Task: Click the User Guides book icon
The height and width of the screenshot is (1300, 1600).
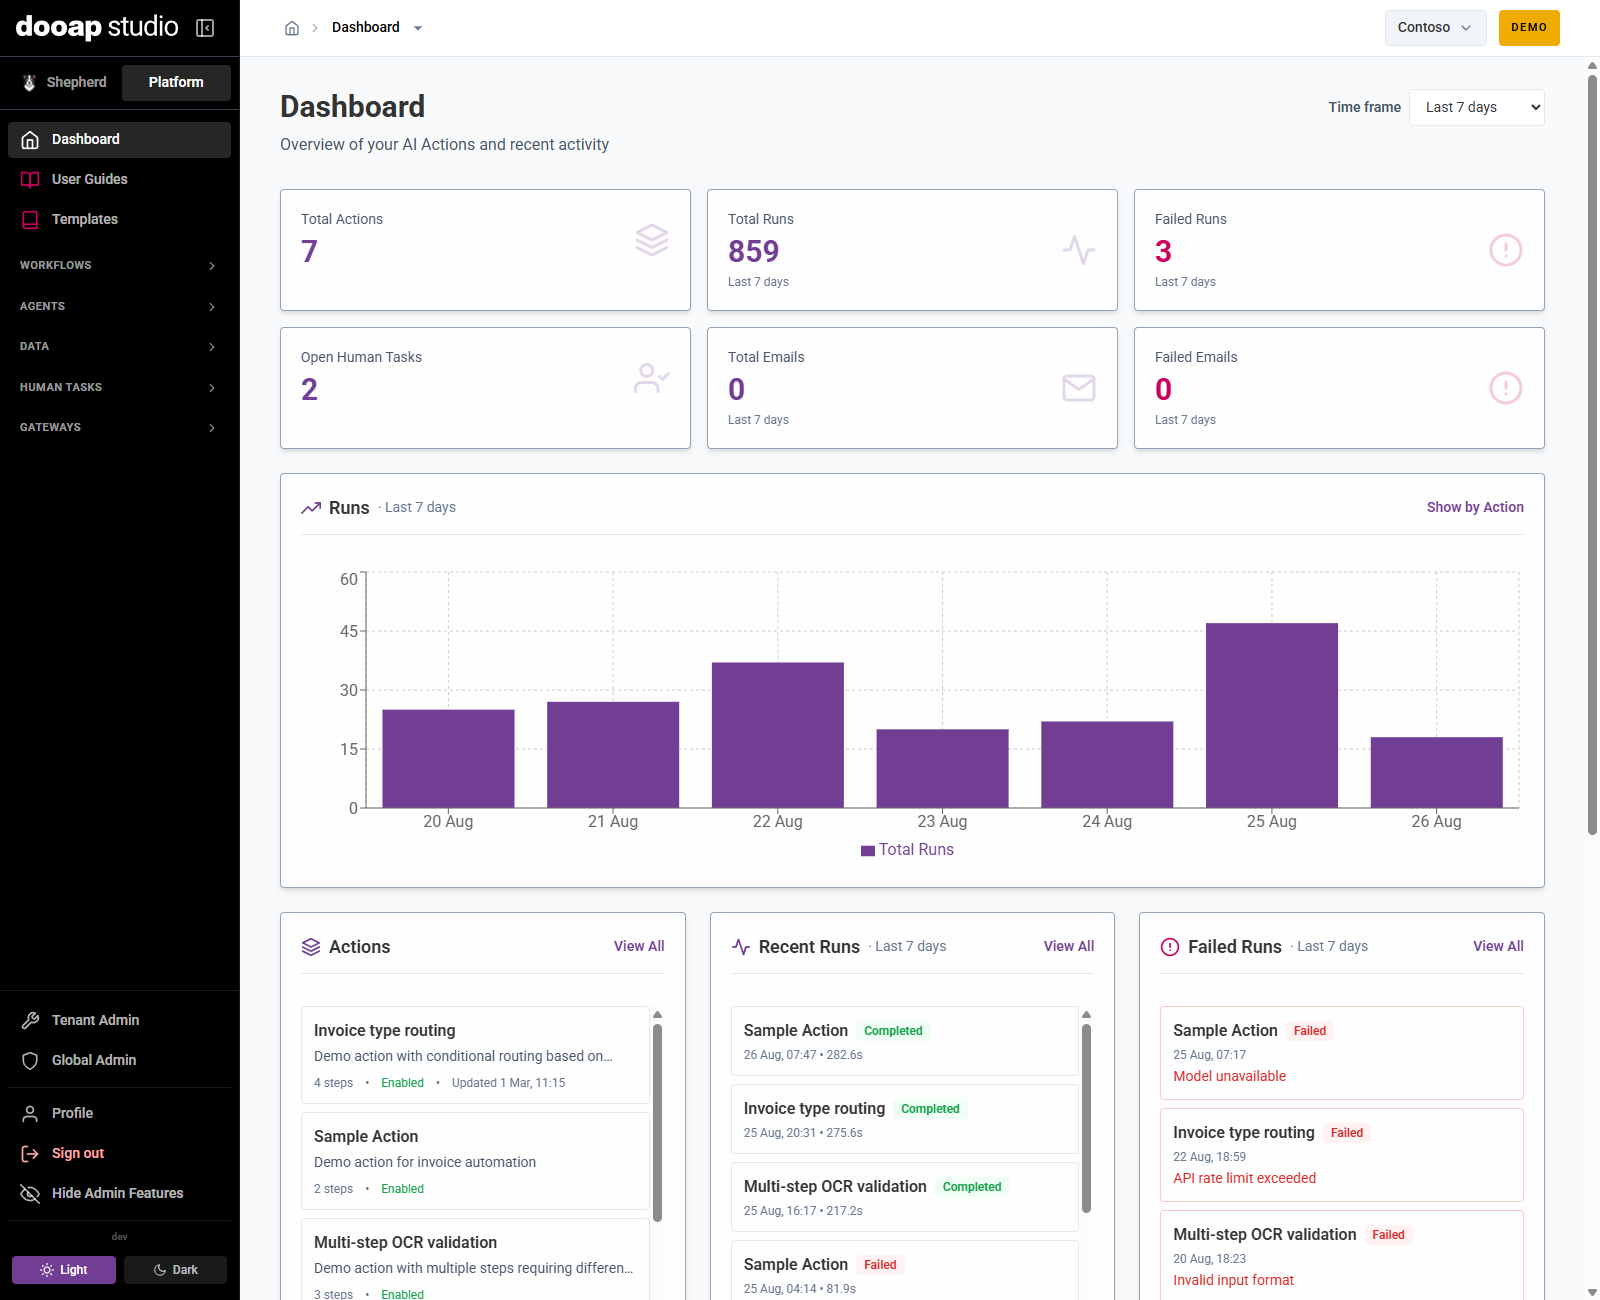Action: pos(30,180)
